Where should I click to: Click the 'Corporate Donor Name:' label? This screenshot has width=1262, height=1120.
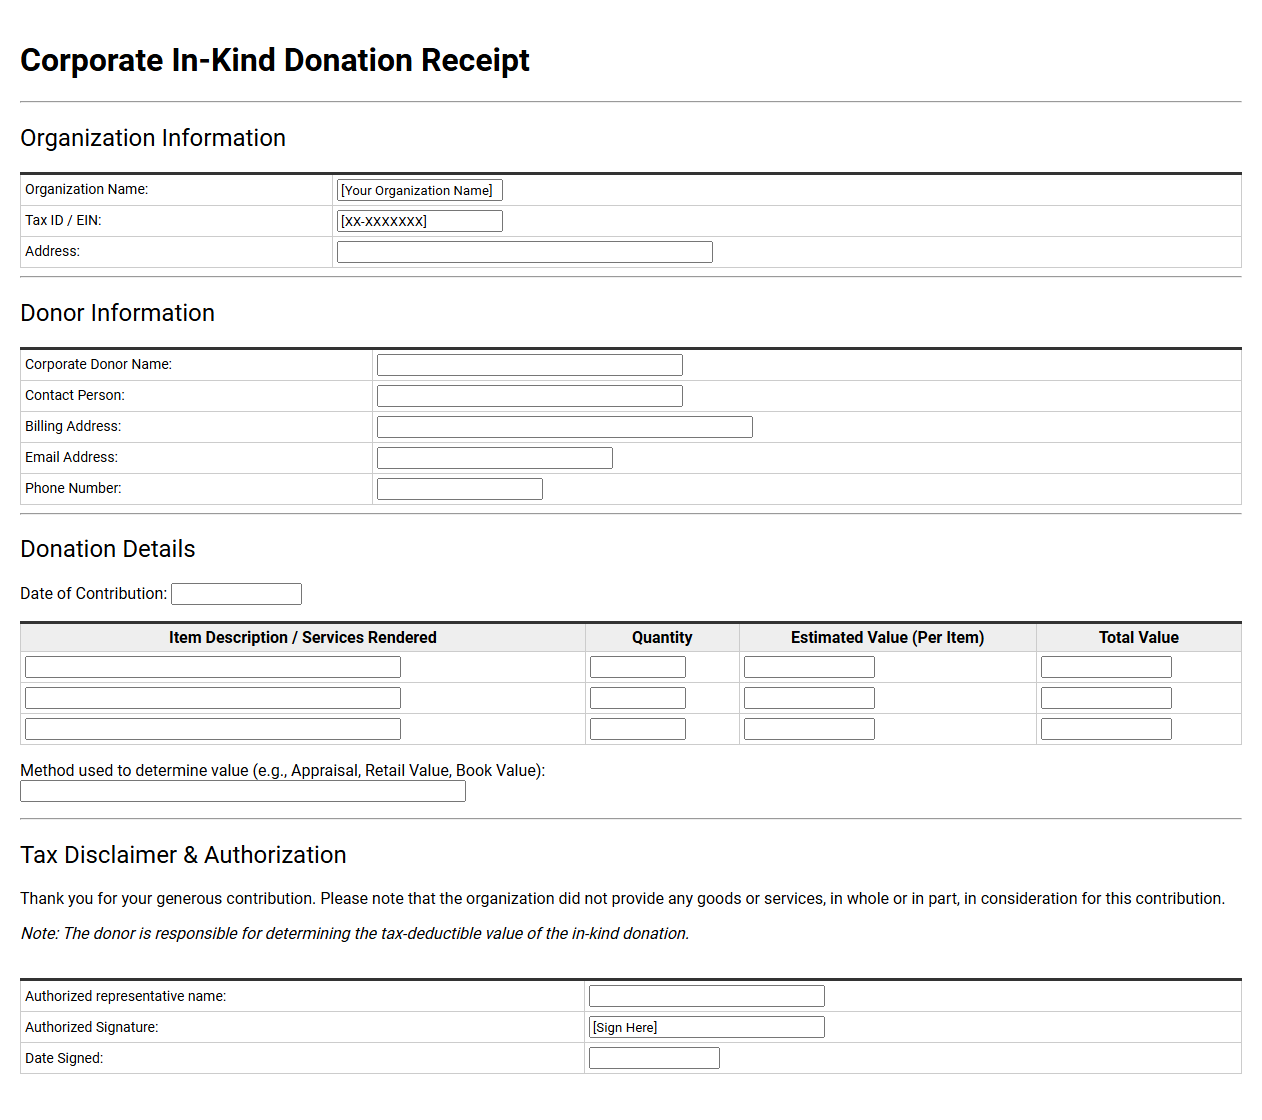98,364
